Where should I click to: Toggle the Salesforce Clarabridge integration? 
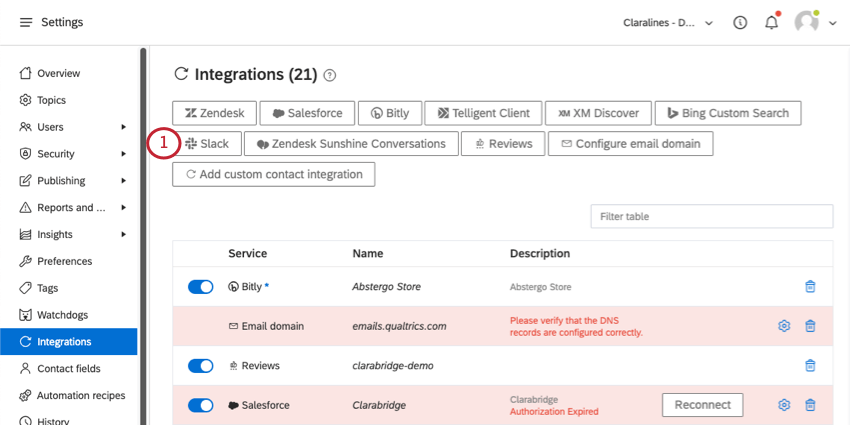[201, 405]
